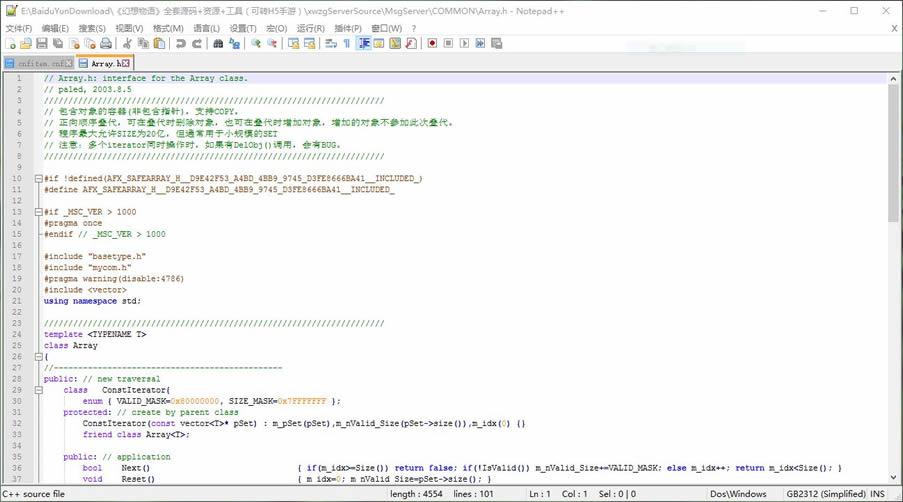Screen dimensions: 903x502
Task: Save the current file via the floppy icon
Action: (x=42, y=44)
